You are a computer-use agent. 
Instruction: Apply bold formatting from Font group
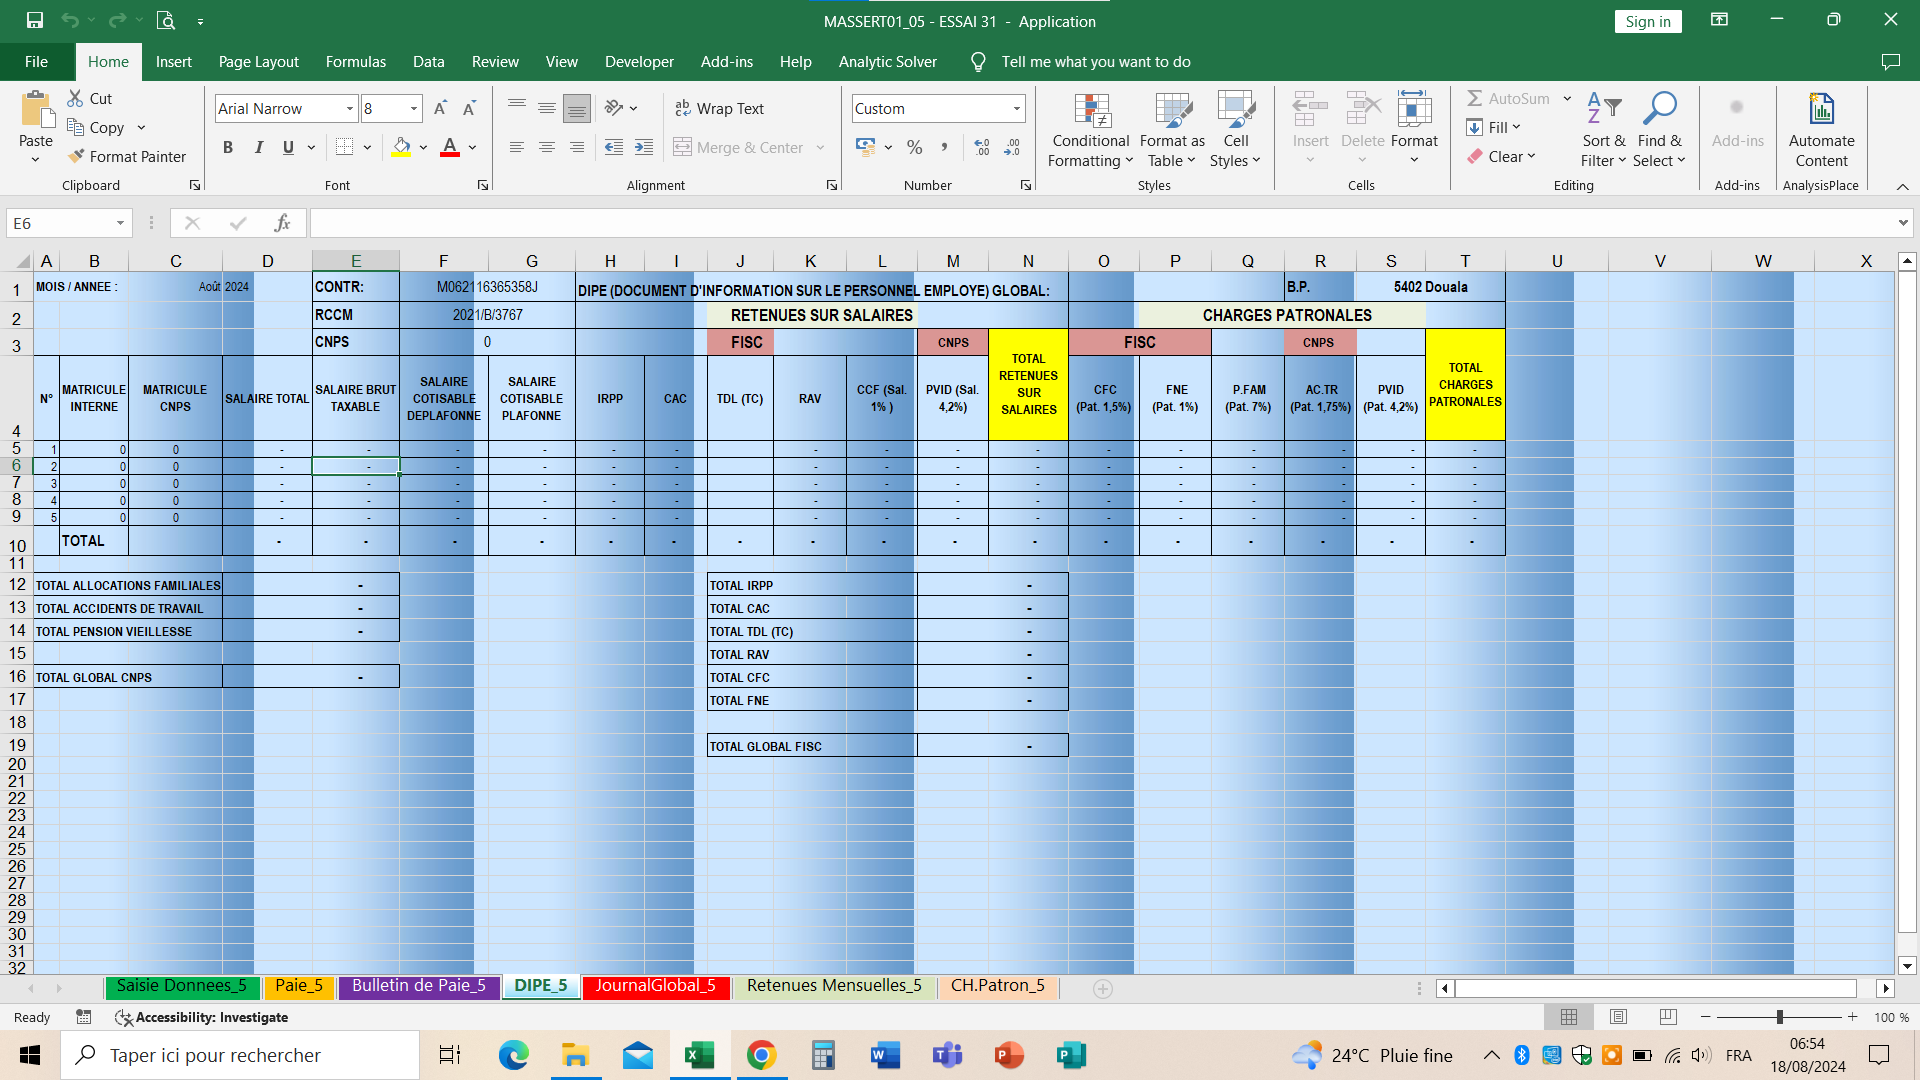pyautogui.click(x=228, y=147)
